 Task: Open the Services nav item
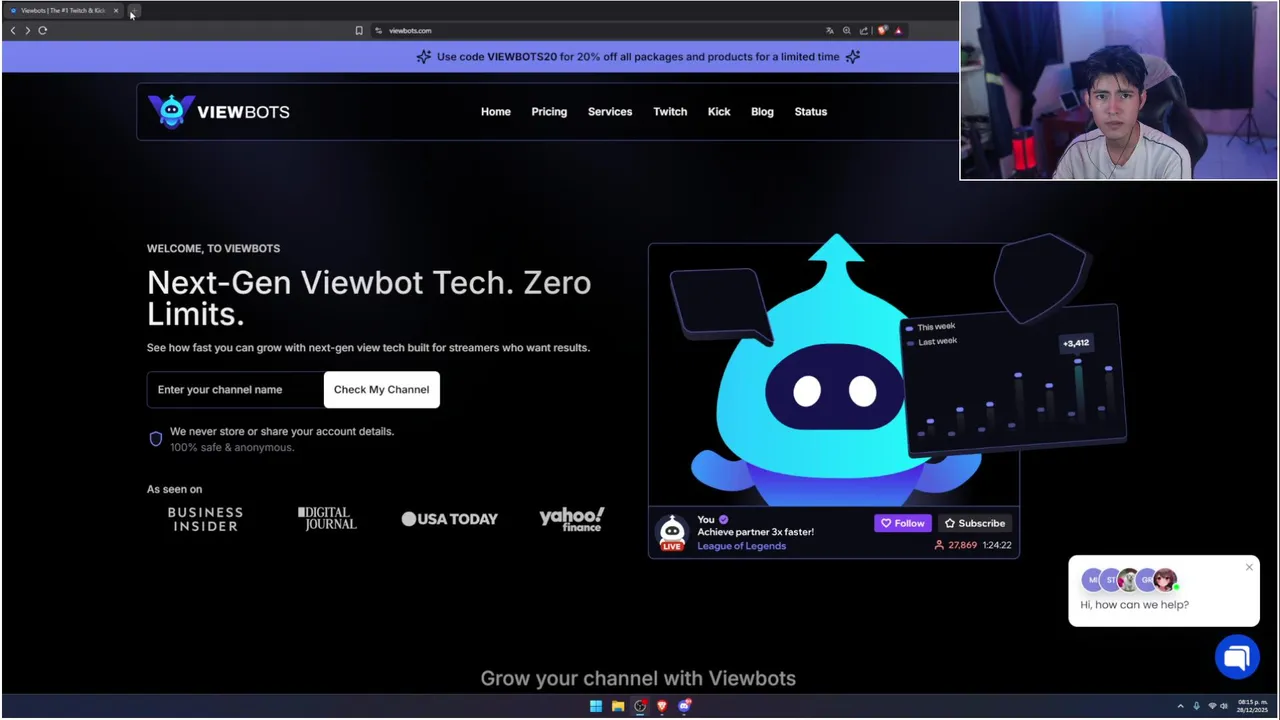[x=610, y=112]
